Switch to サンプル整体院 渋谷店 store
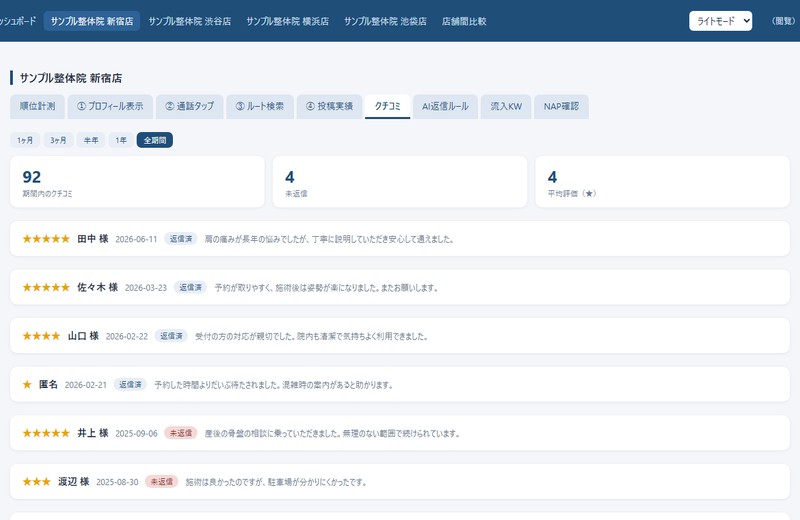 pyautogui.click(x=189, y=21)
